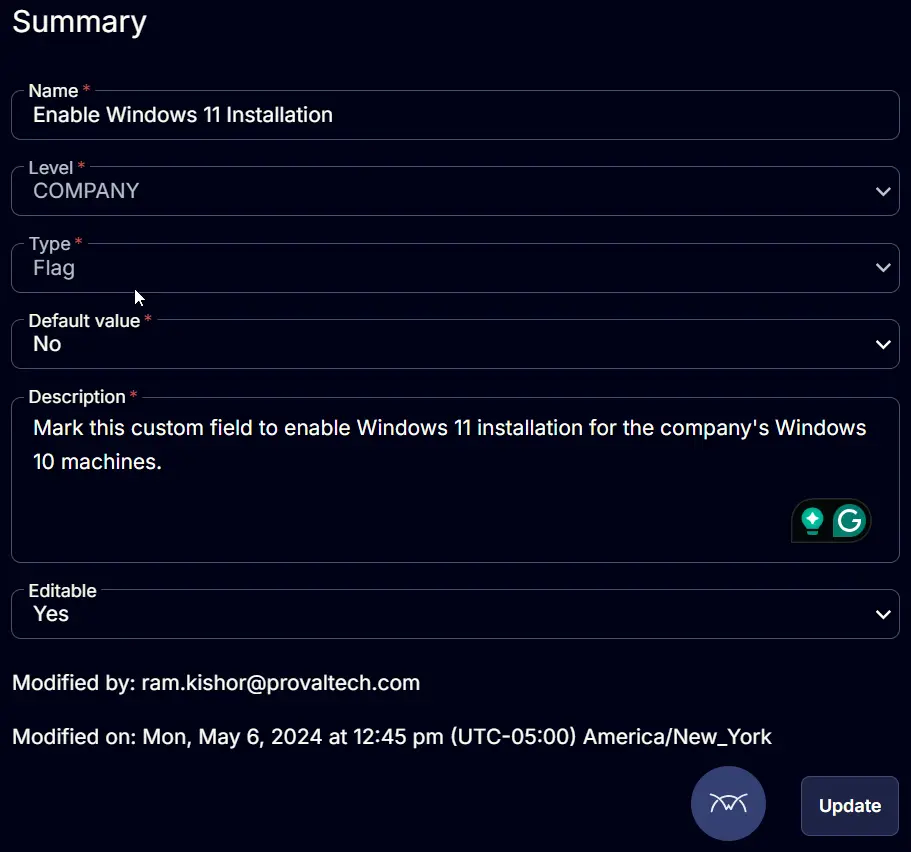The image size is (911, 852).
Task: Click the Level field chevron arrow
Action: (x=883, y=191)
